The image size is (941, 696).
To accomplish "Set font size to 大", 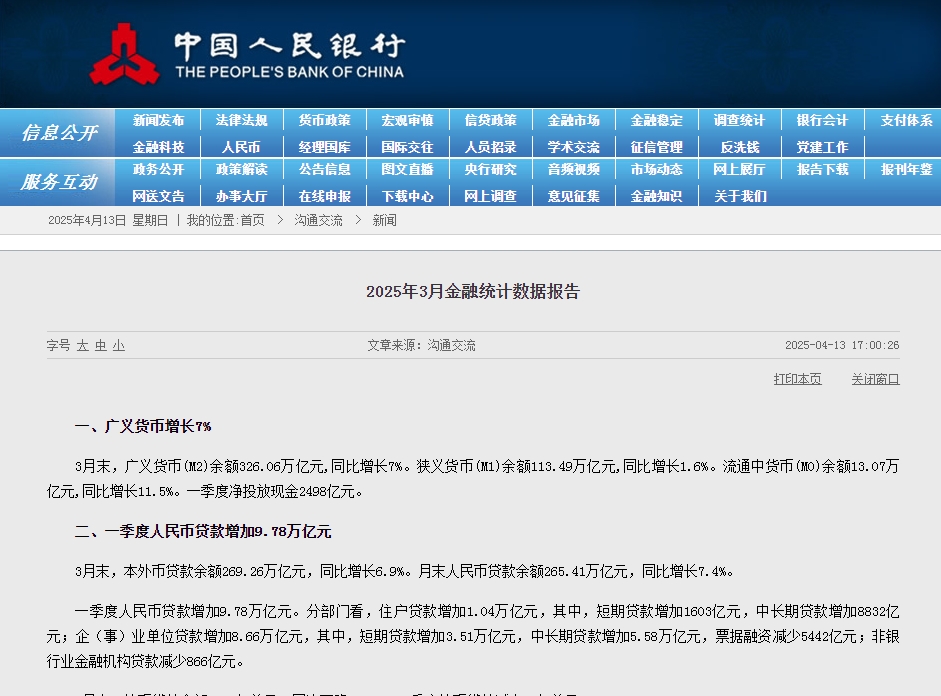I will pyautogui.click(x=82, y=345).
